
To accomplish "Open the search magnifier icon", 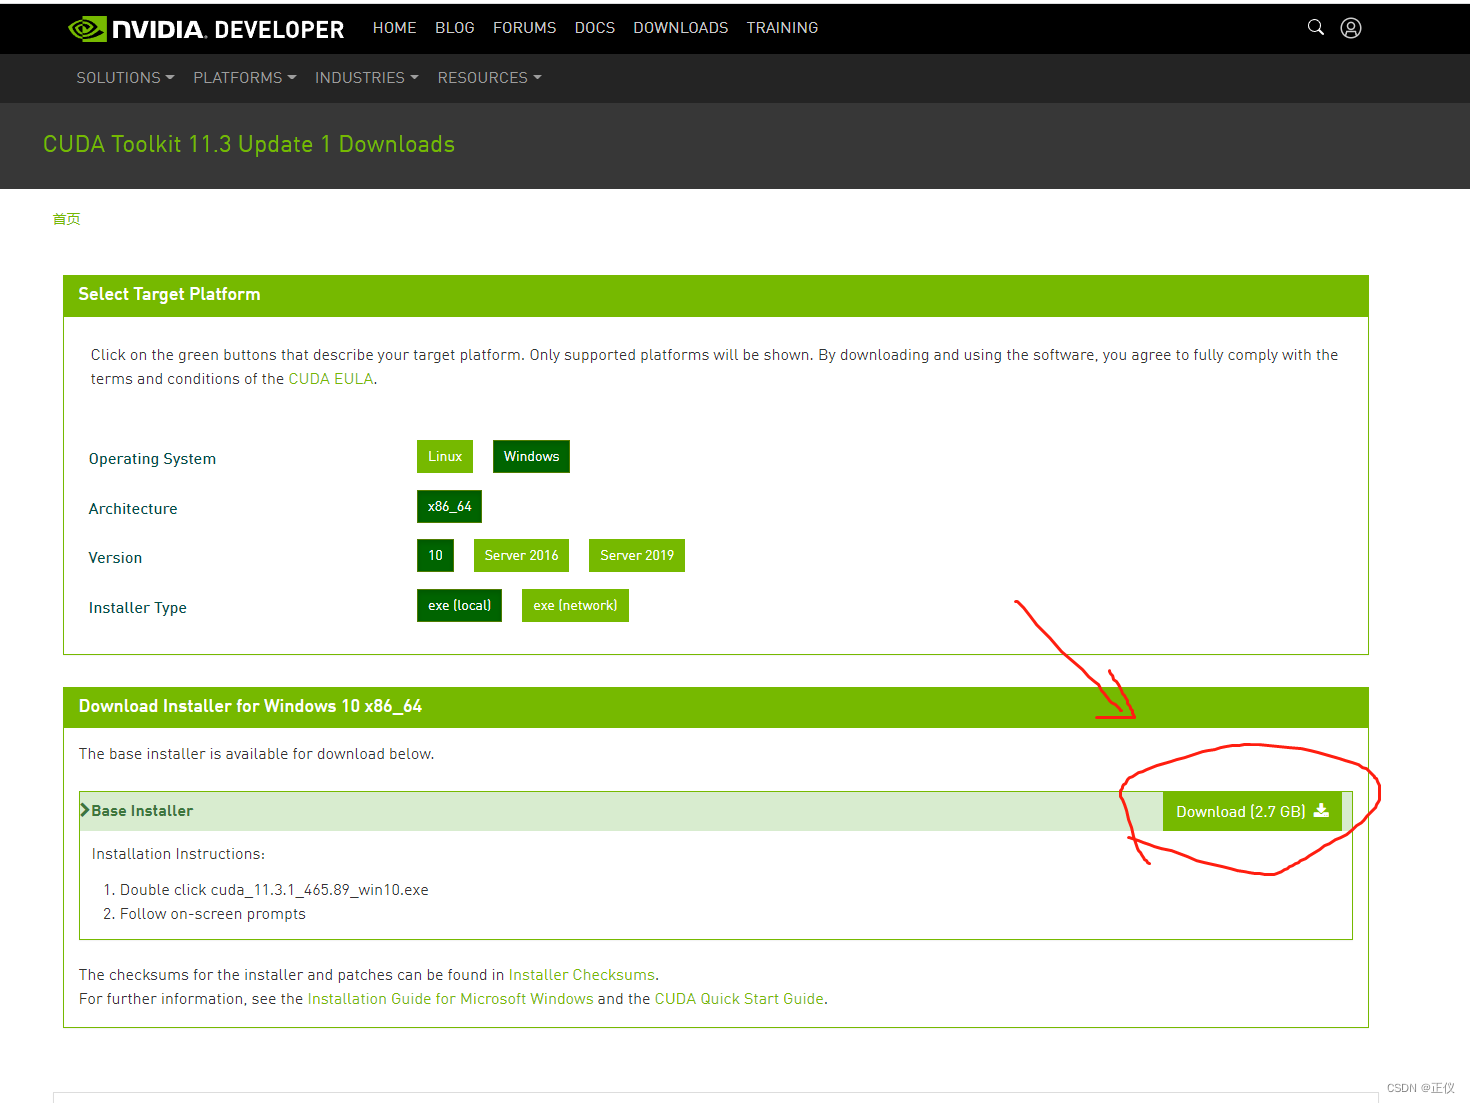I will click(1316, 27).
